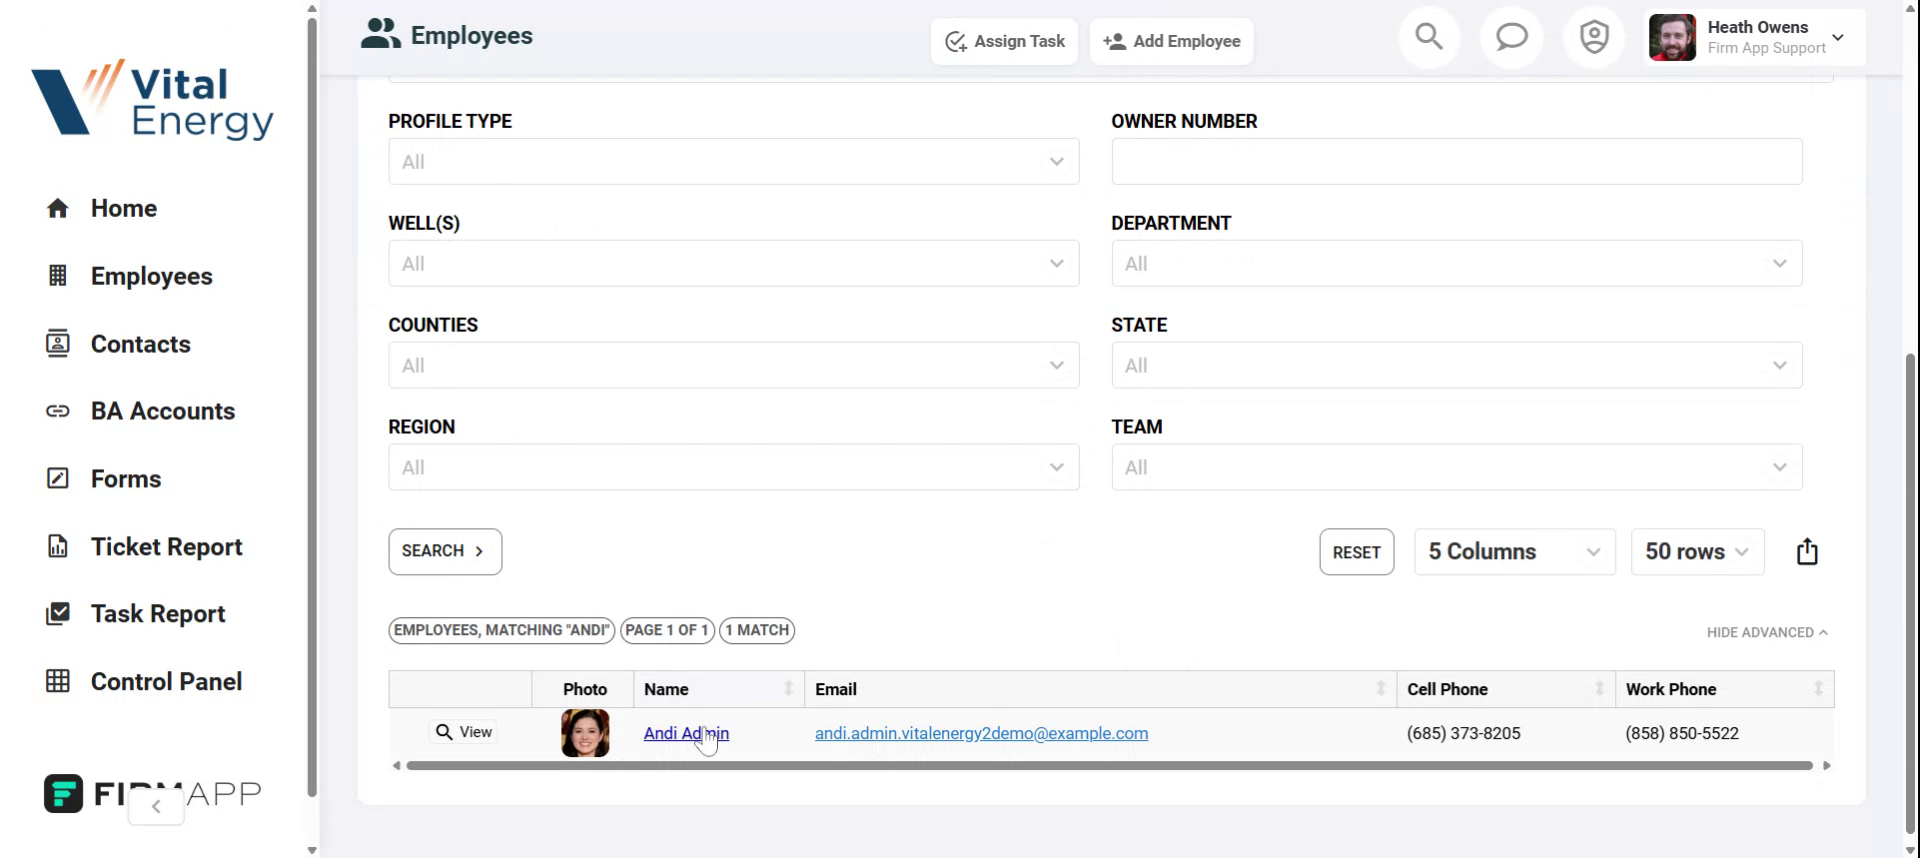Viewport: 1920px width, 858px height.
Task: Collapse filters via Hide Advanced
Action: 1767,632
